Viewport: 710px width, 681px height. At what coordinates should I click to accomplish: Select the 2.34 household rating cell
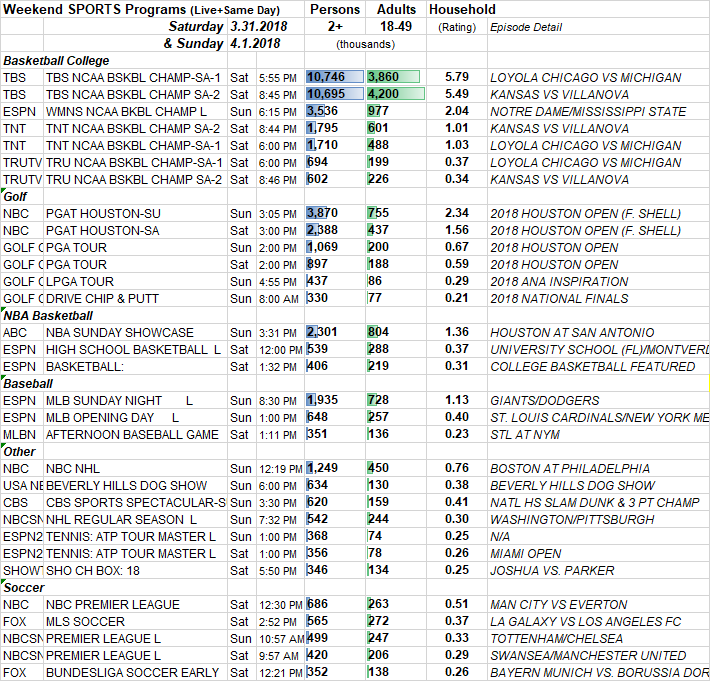click(x=456, y=213)
